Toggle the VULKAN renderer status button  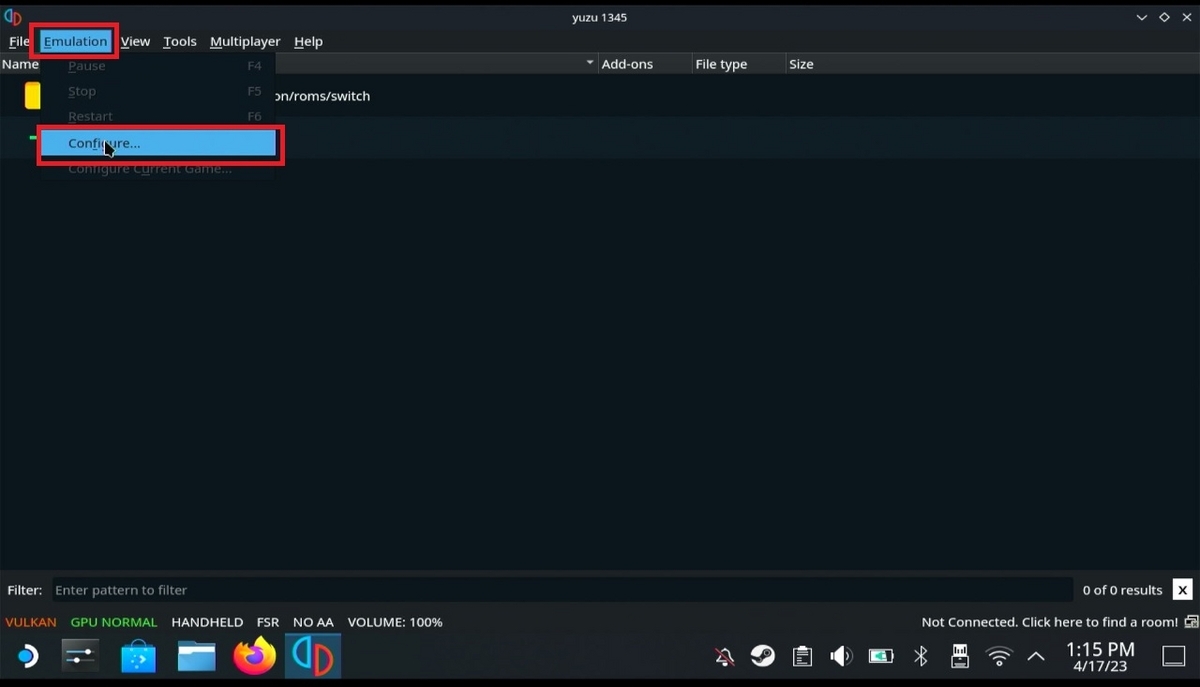(x=31, y=622)
